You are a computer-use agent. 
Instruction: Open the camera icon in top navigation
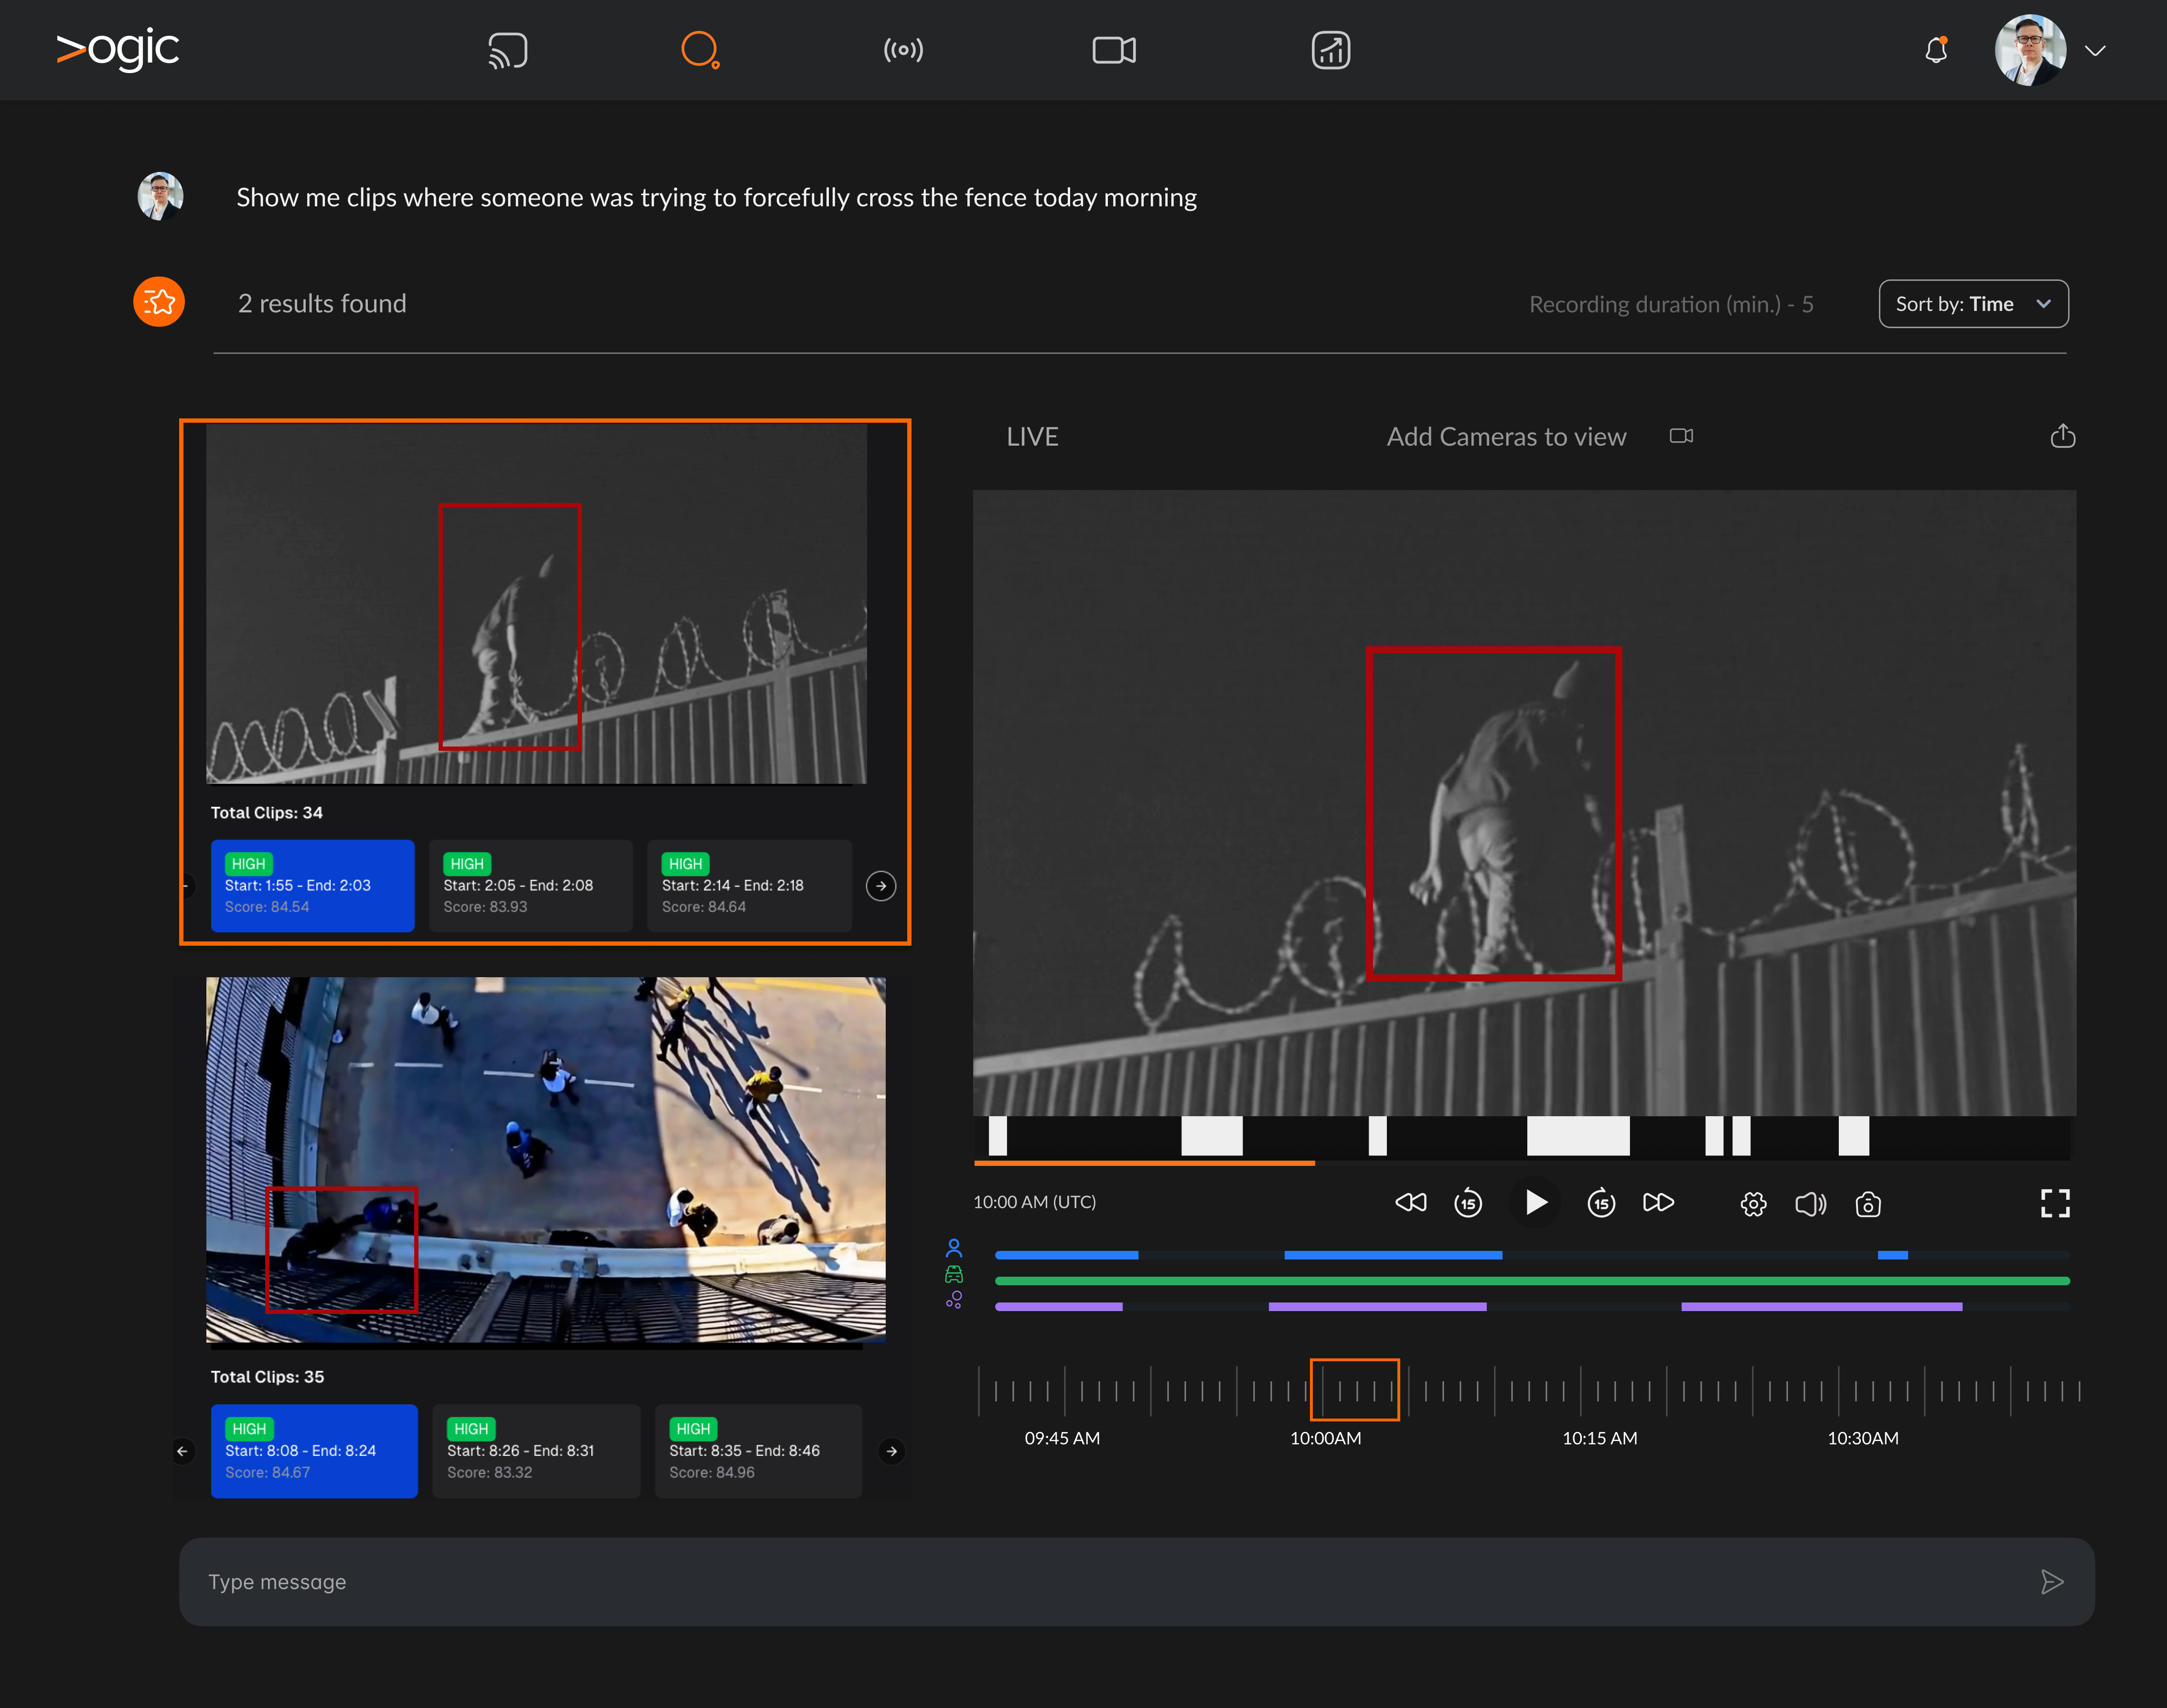(1114, 50)
